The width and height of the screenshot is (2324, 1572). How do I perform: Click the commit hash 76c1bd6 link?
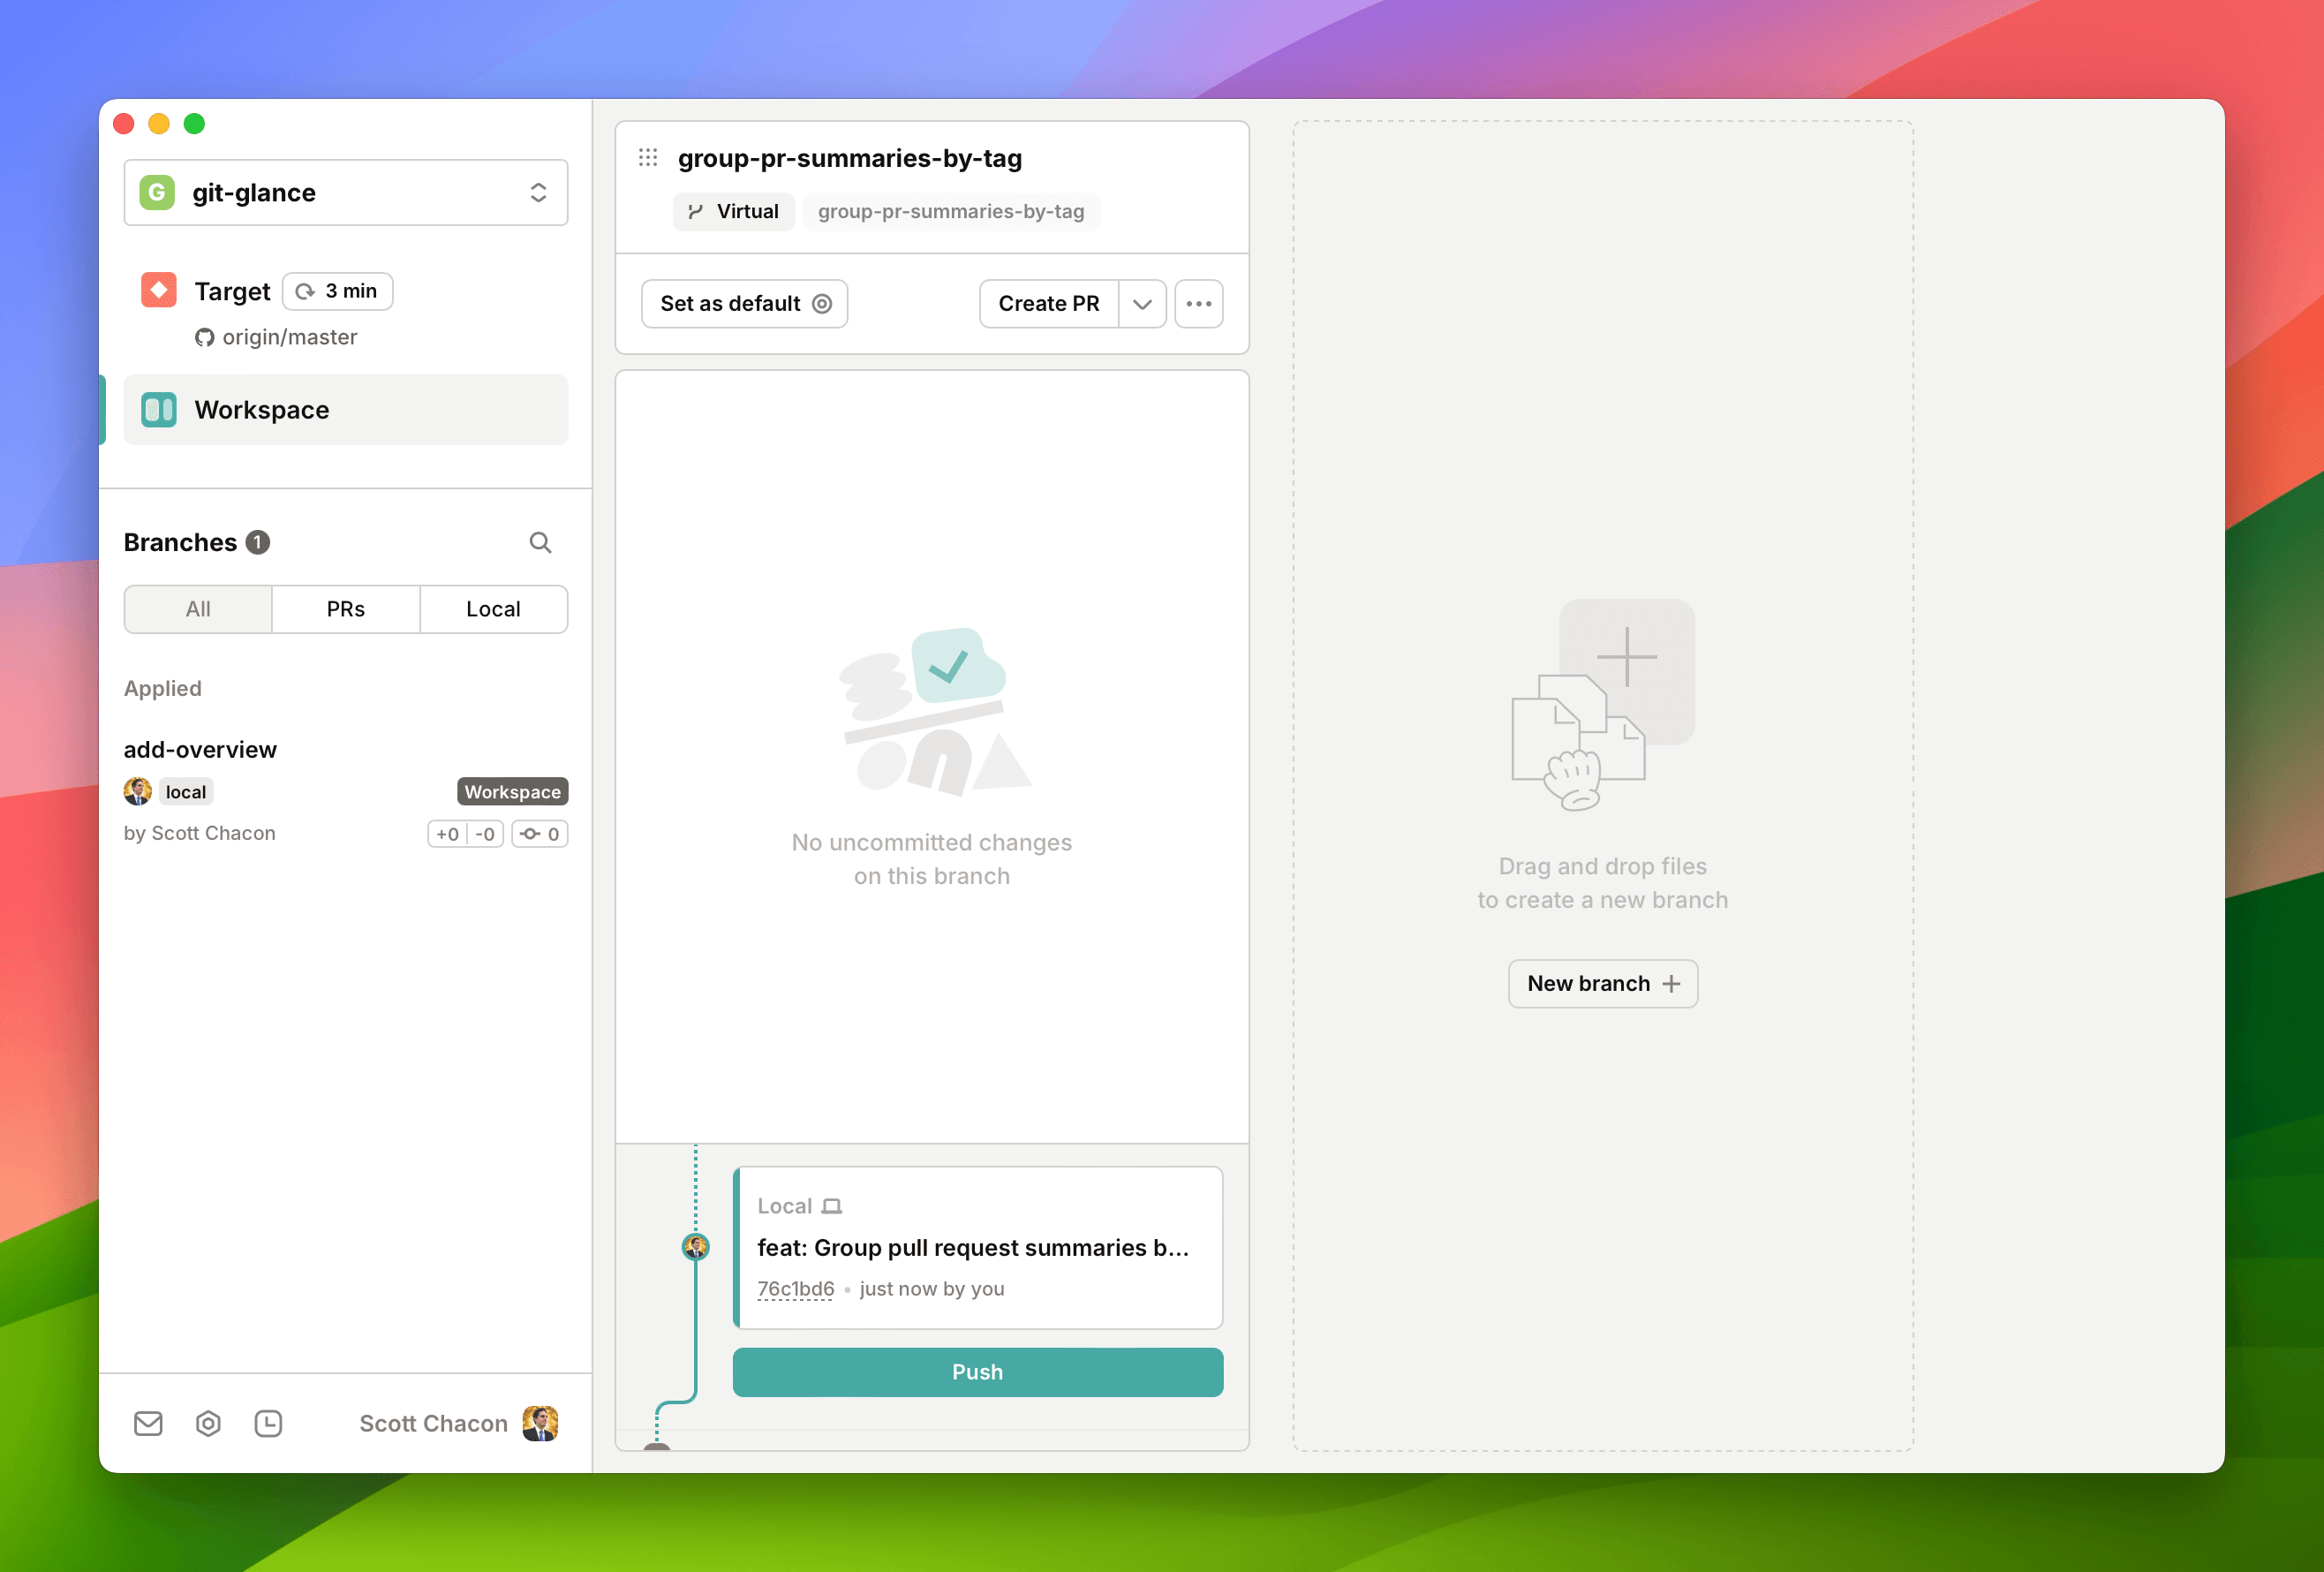click(795, 1288)
